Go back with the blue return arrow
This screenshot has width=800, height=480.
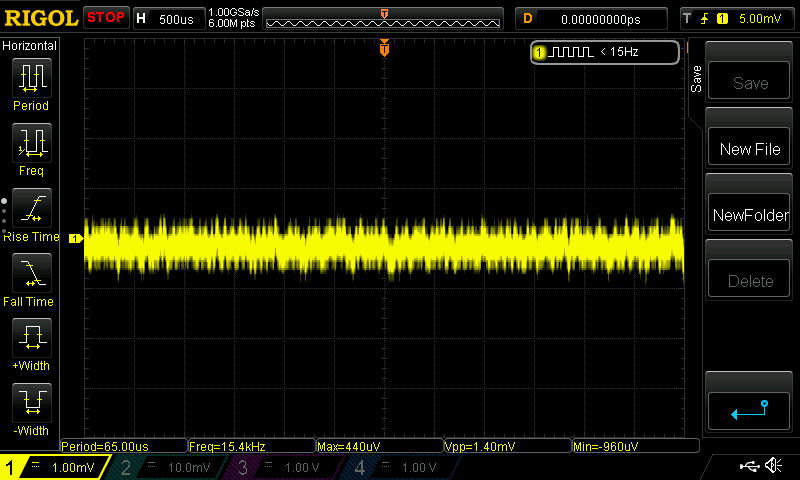749,411
